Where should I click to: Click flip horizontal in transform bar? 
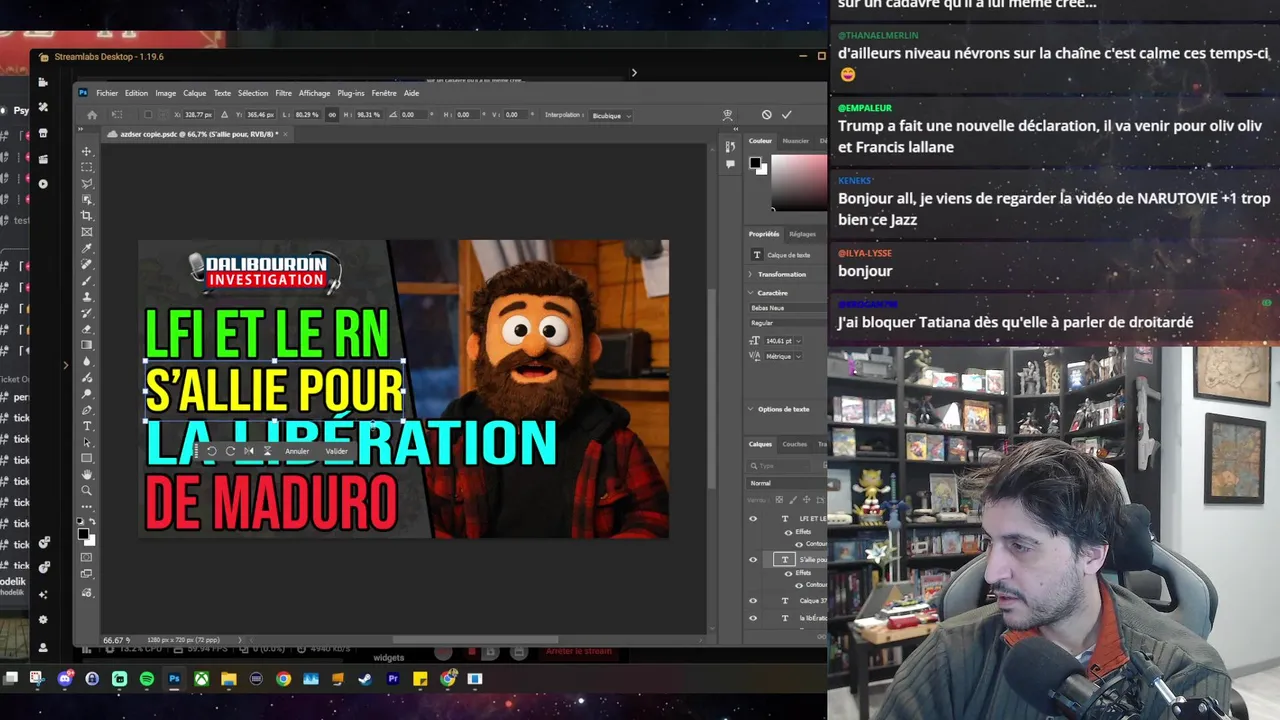pyautogui.click(x=249, y=451)
